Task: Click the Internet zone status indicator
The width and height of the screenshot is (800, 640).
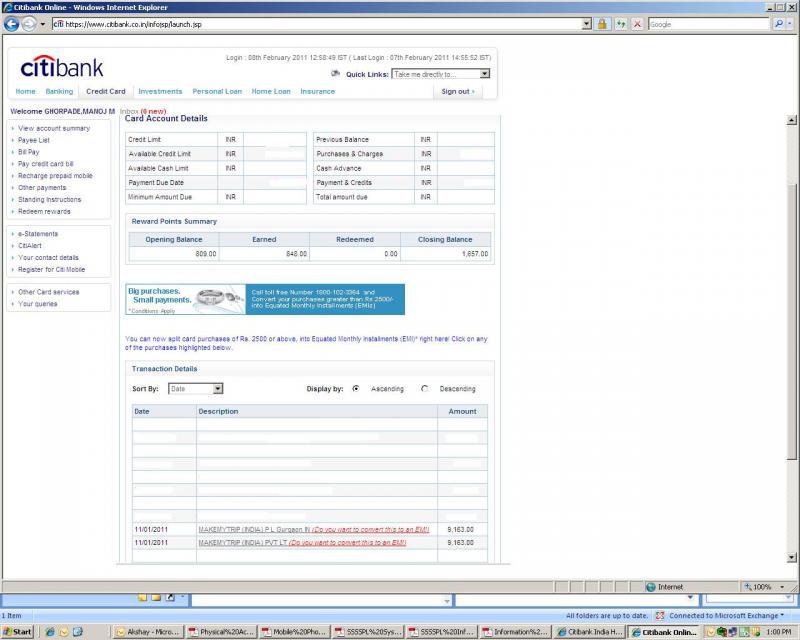Action: pos(664,587)
